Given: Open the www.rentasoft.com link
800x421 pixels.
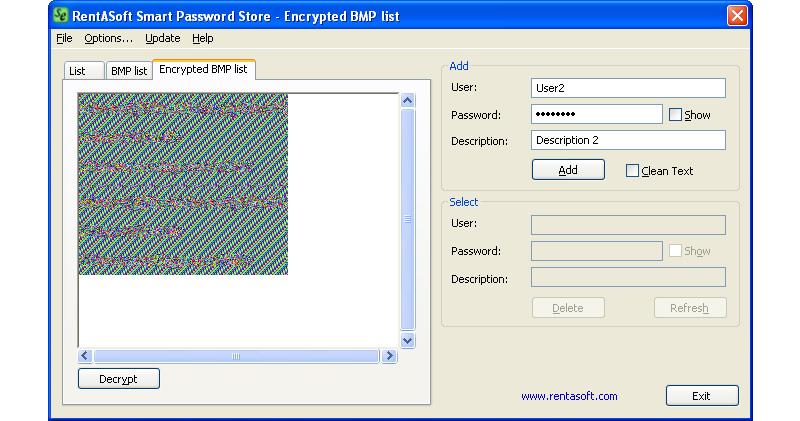Looking at the screenshot, I should [x=569, y=396].
